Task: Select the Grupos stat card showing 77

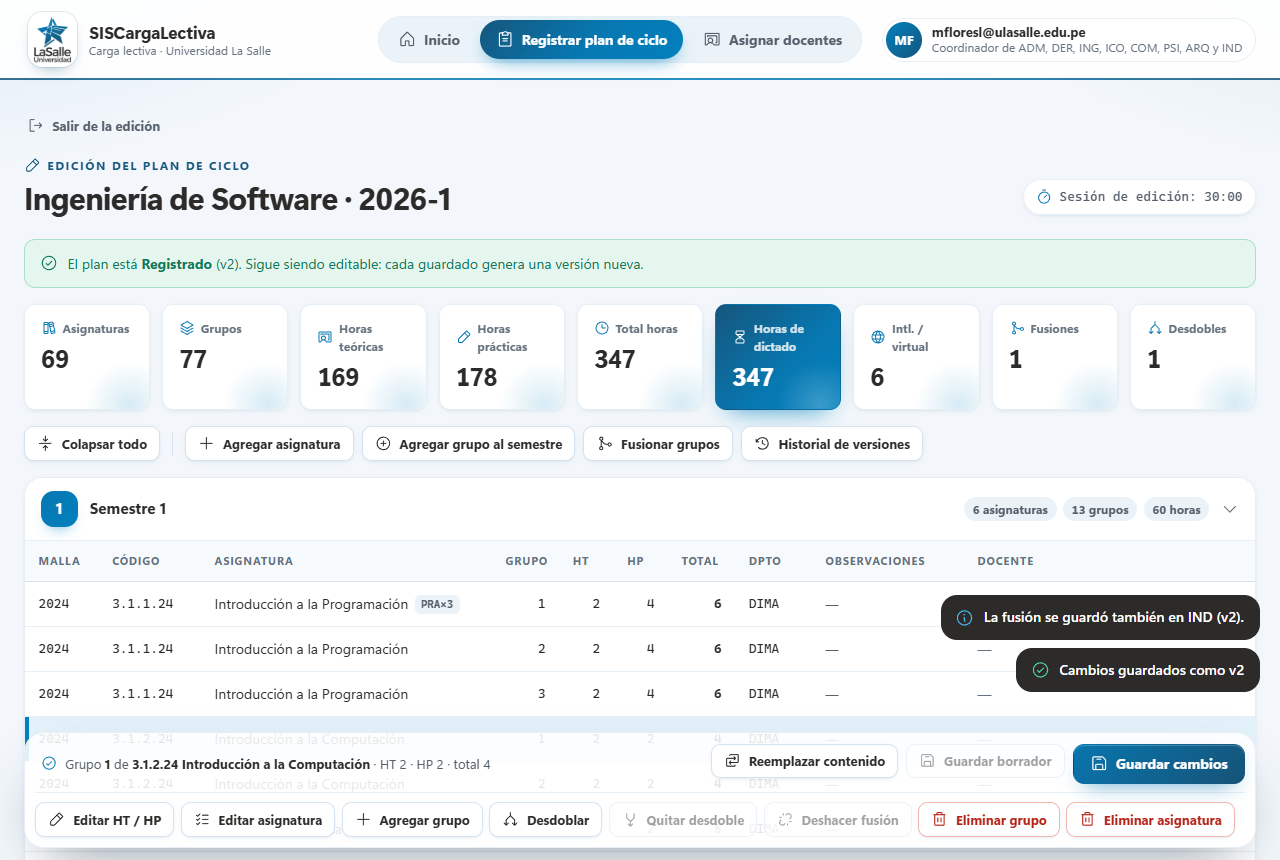Action: tap(225, 357)
